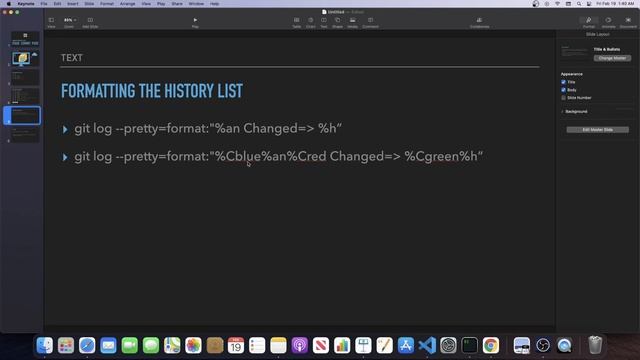Image resolution: width=640 pixels, height=360 pixels.
Task: Open the Share menu
Action: [177, 4]
